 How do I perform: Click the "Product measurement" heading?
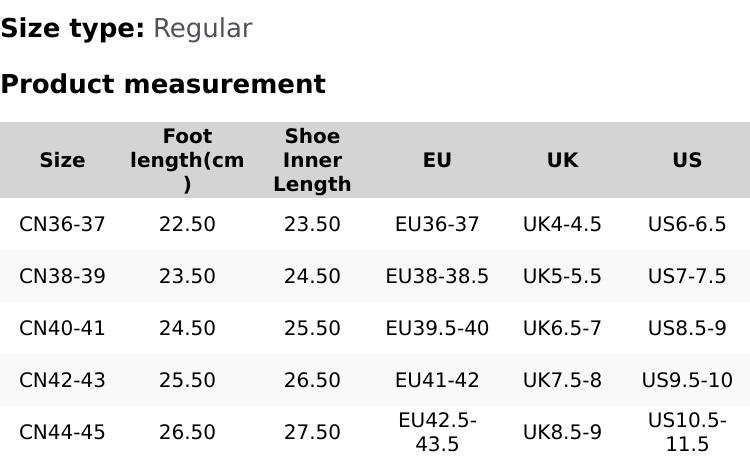coord(163,84)
